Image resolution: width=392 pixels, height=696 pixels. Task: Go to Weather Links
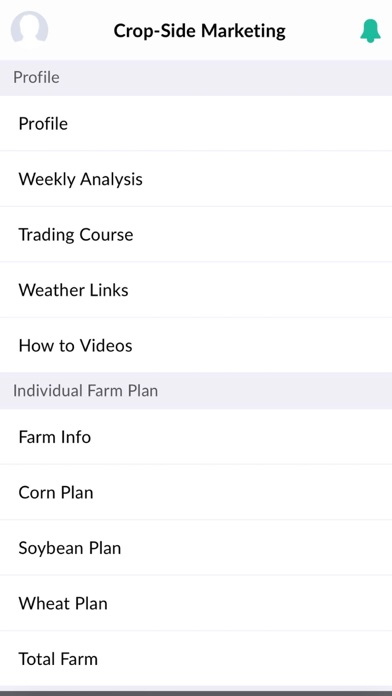coord(196,290)
